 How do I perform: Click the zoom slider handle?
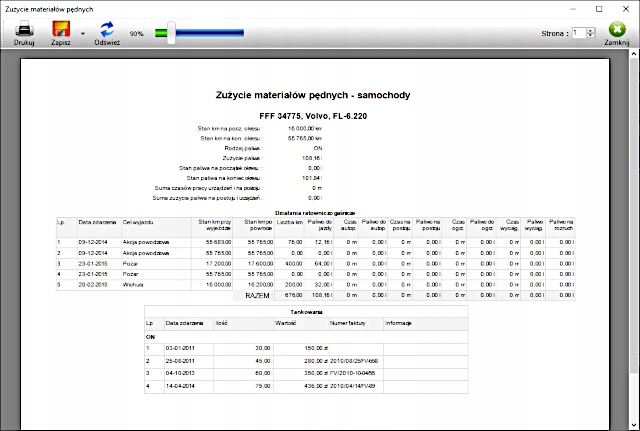tap(171, 33)
